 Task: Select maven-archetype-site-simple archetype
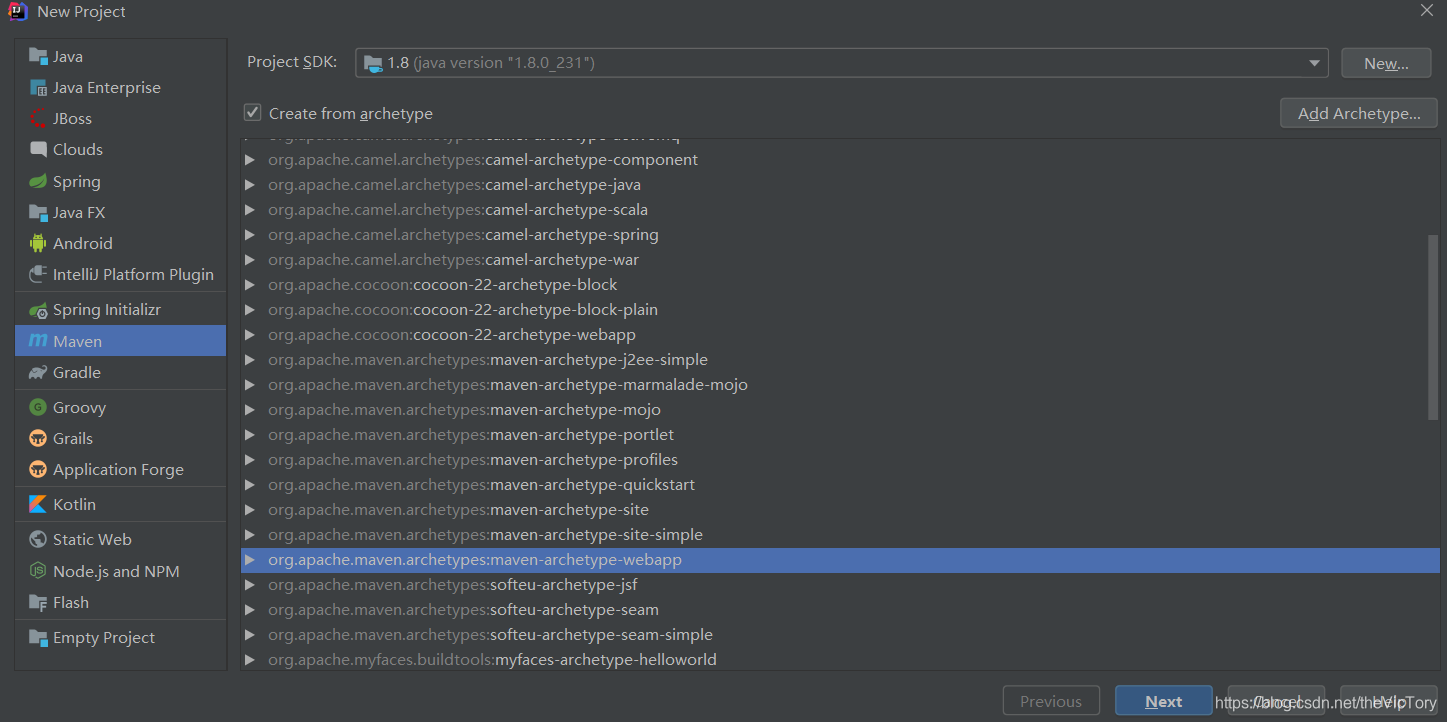(x=840, y=535)
